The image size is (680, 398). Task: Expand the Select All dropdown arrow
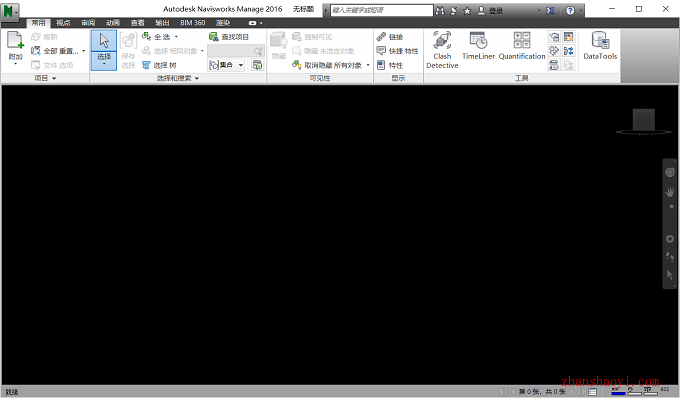[x=176, y=37]
